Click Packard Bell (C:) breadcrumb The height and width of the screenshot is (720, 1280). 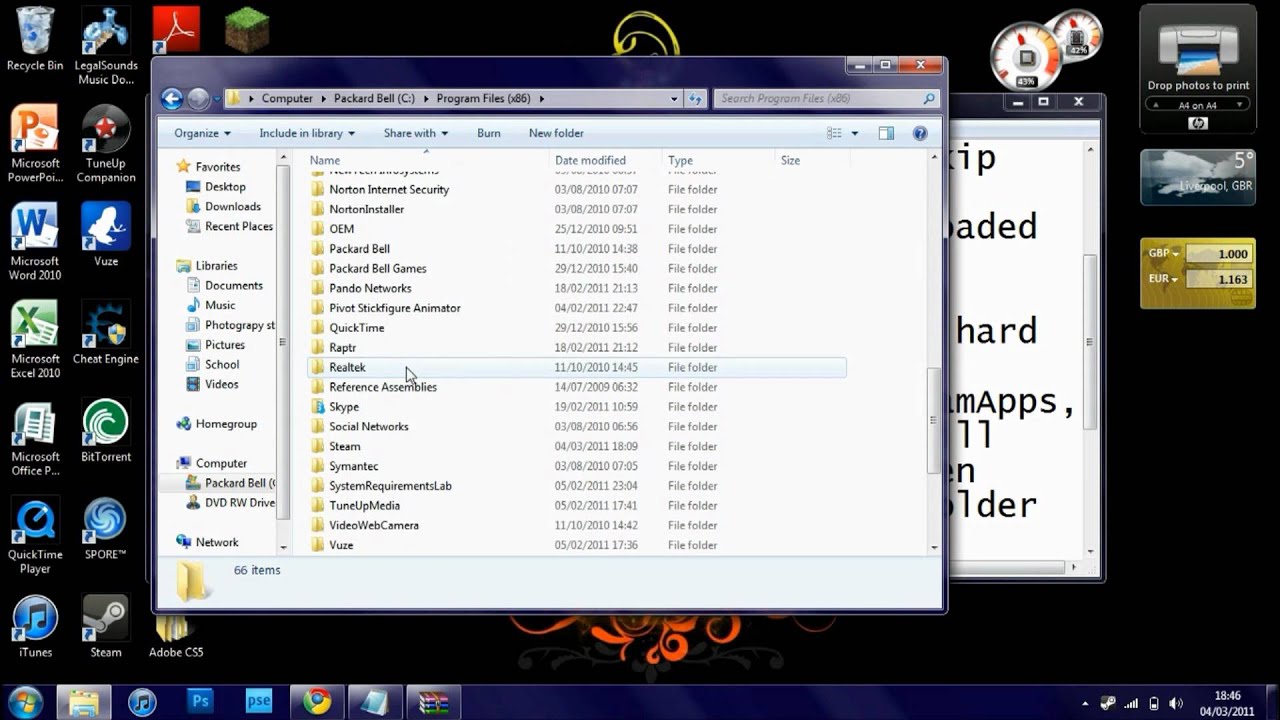[x=374, y=98]
